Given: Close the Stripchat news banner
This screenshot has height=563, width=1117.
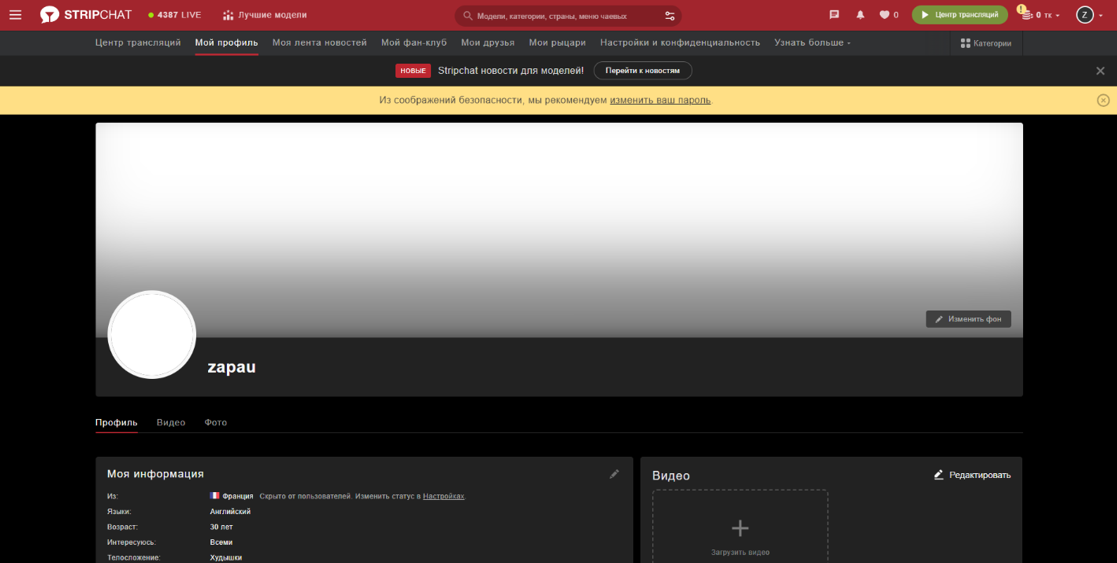Looking at the screenshot, I should click(x=1101, y=71).
